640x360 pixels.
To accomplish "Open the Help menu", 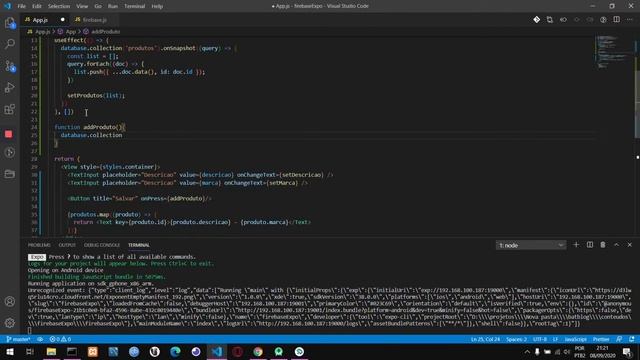I will tap(157, 6).
